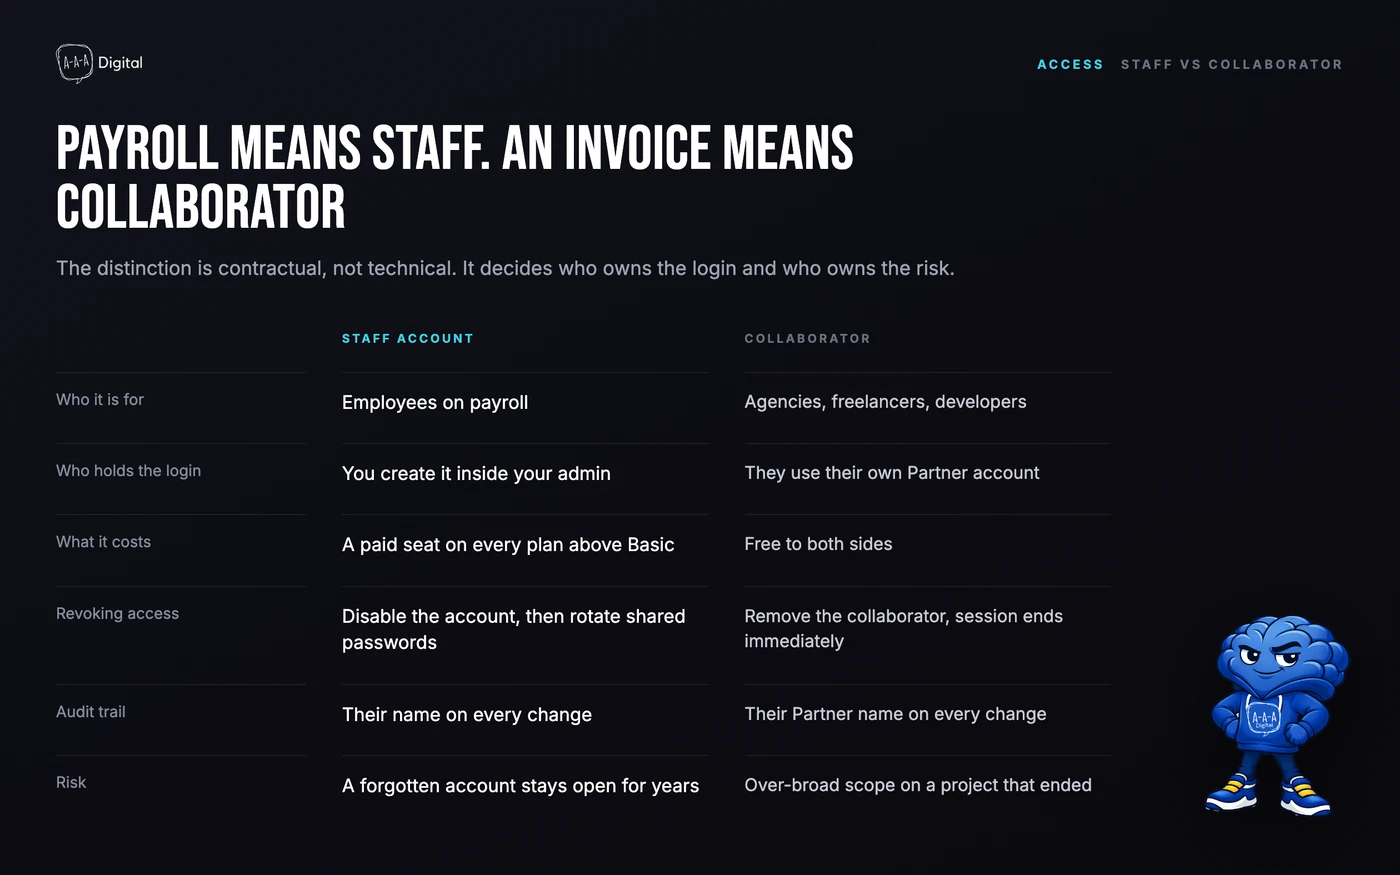Click the COLLABORATOR column header
1400x875 pixels.
coord(807,339)
